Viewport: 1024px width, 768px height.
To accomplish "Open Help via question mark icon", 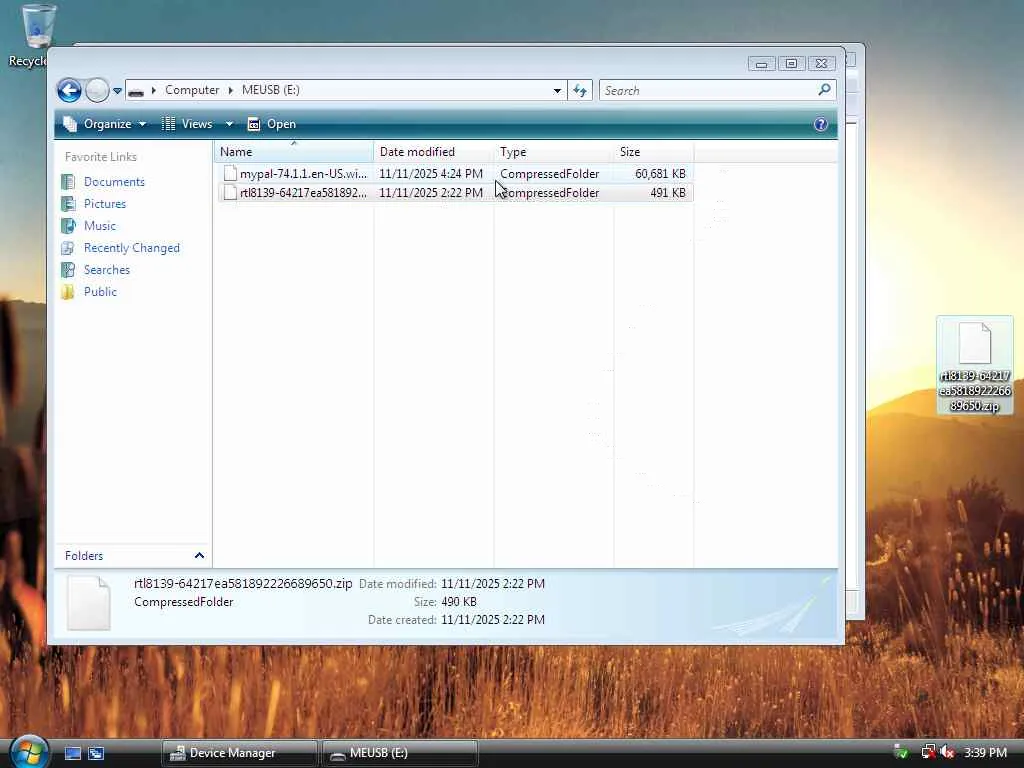I will [821, 124].
